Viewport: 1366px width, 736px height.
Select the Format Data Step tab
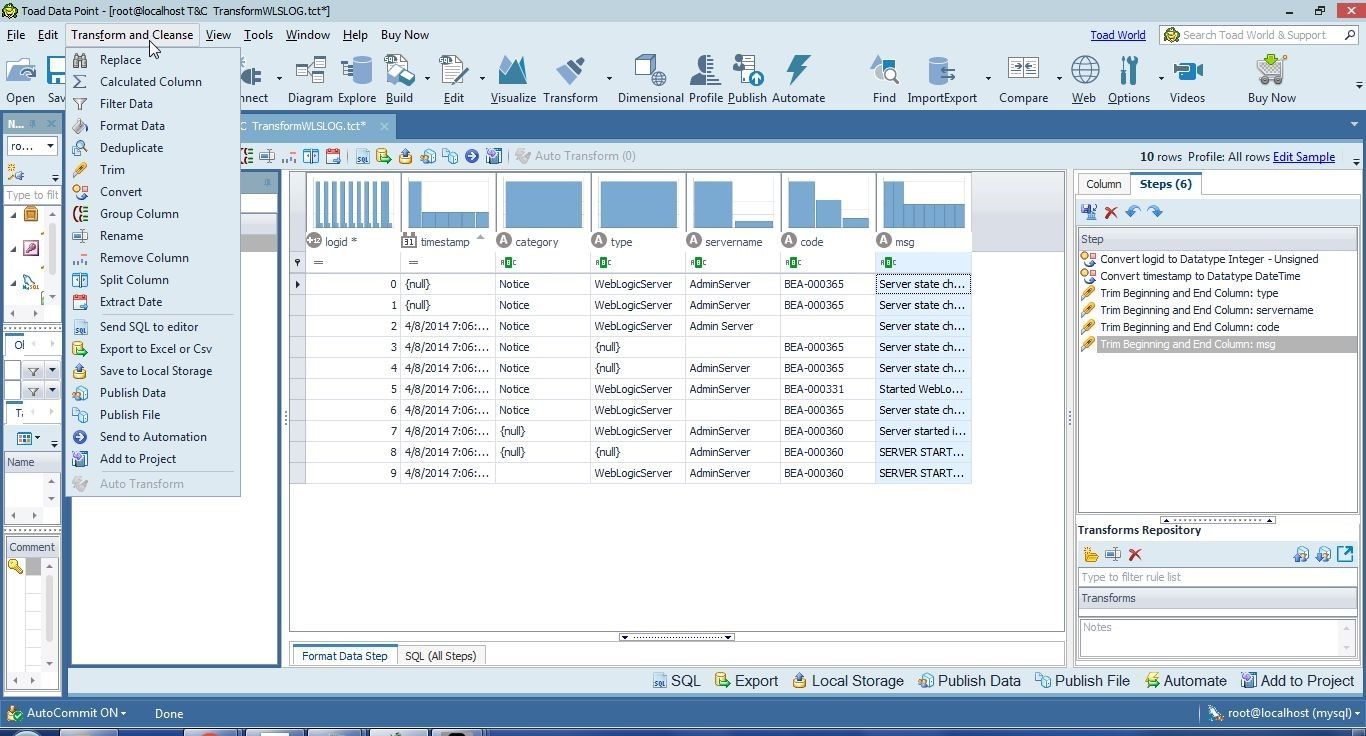(344, 656)
